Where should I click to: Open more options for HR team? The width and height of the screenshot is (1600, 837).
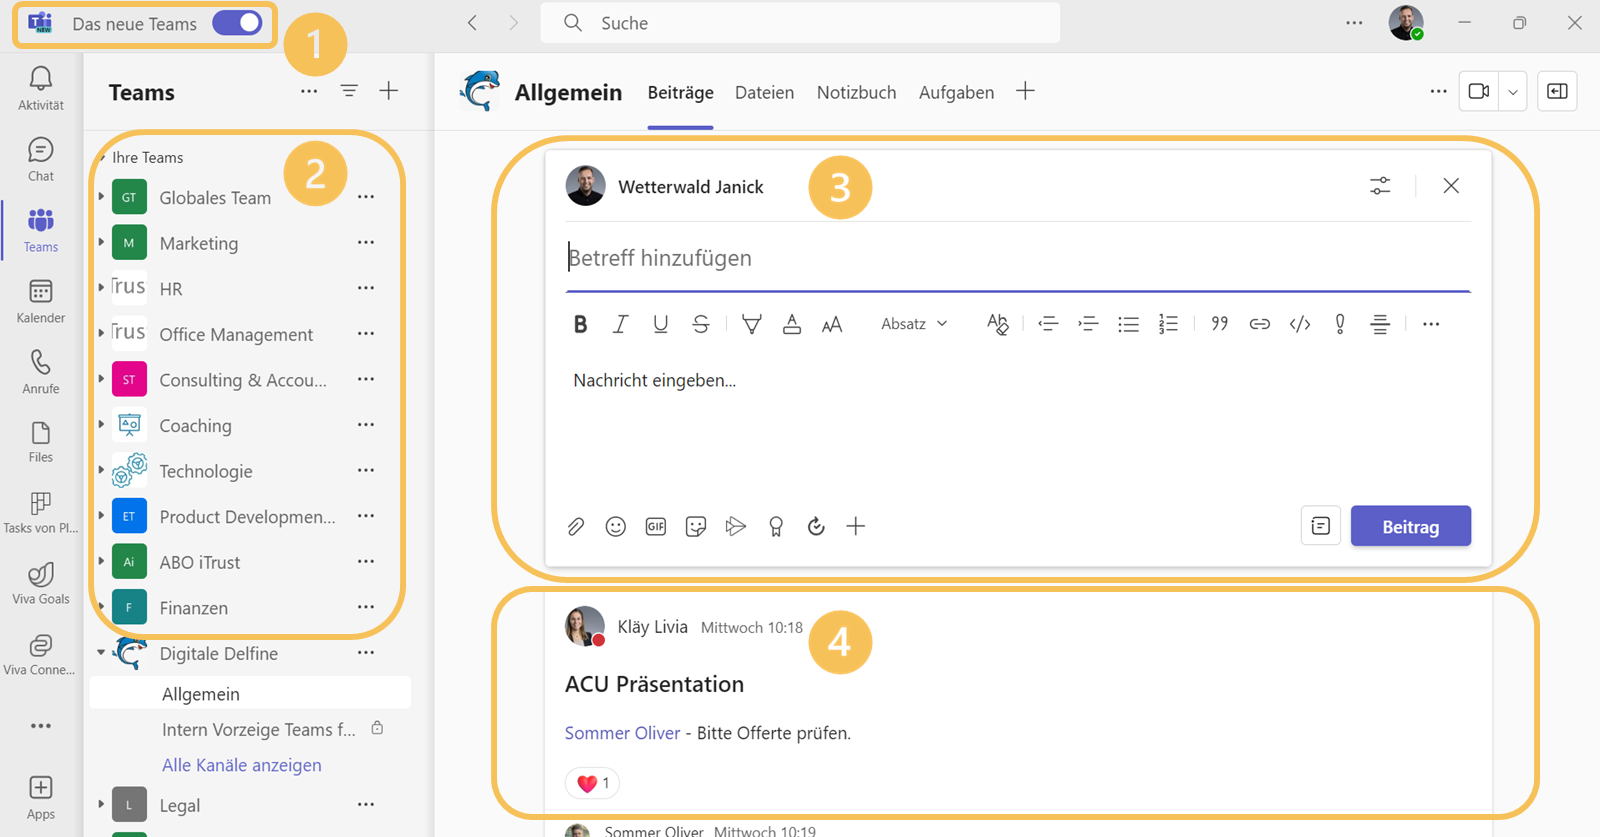(366, 288)
